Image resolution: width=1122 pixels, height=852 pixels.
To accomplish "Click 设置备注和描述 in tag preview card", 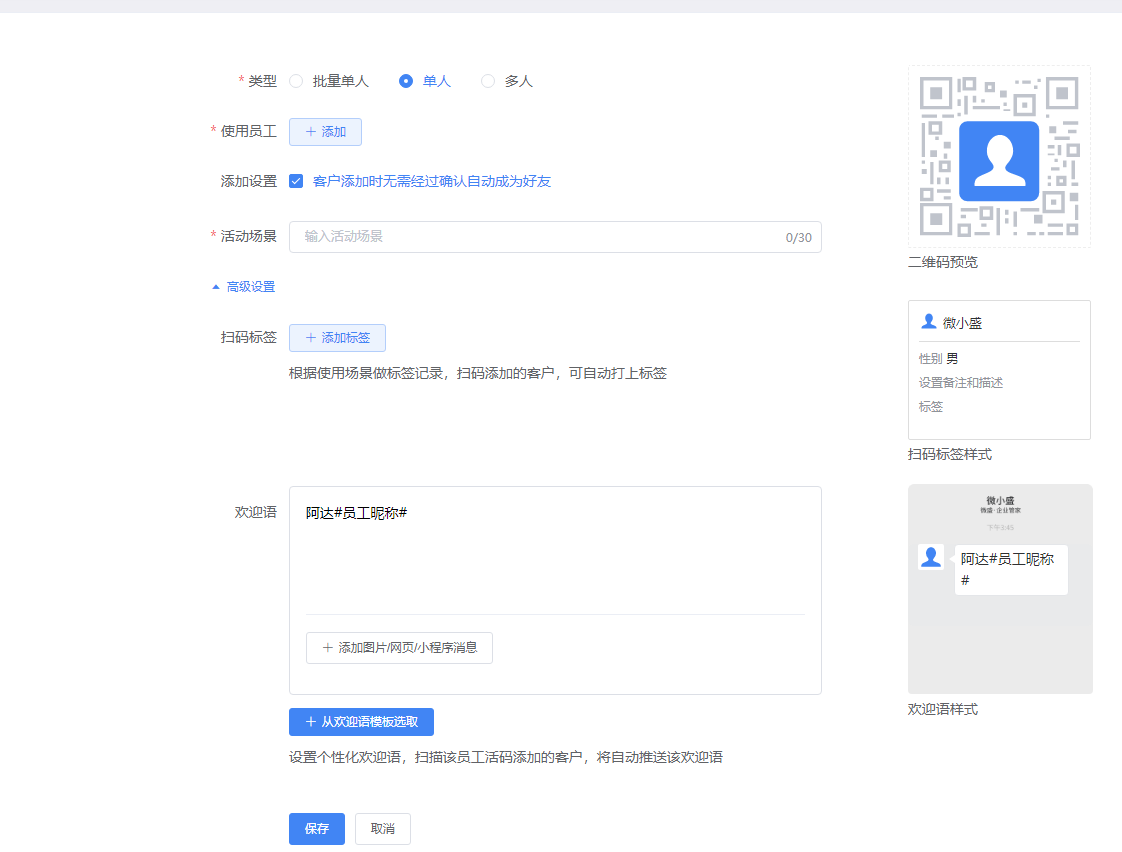I will click(961, 383).
